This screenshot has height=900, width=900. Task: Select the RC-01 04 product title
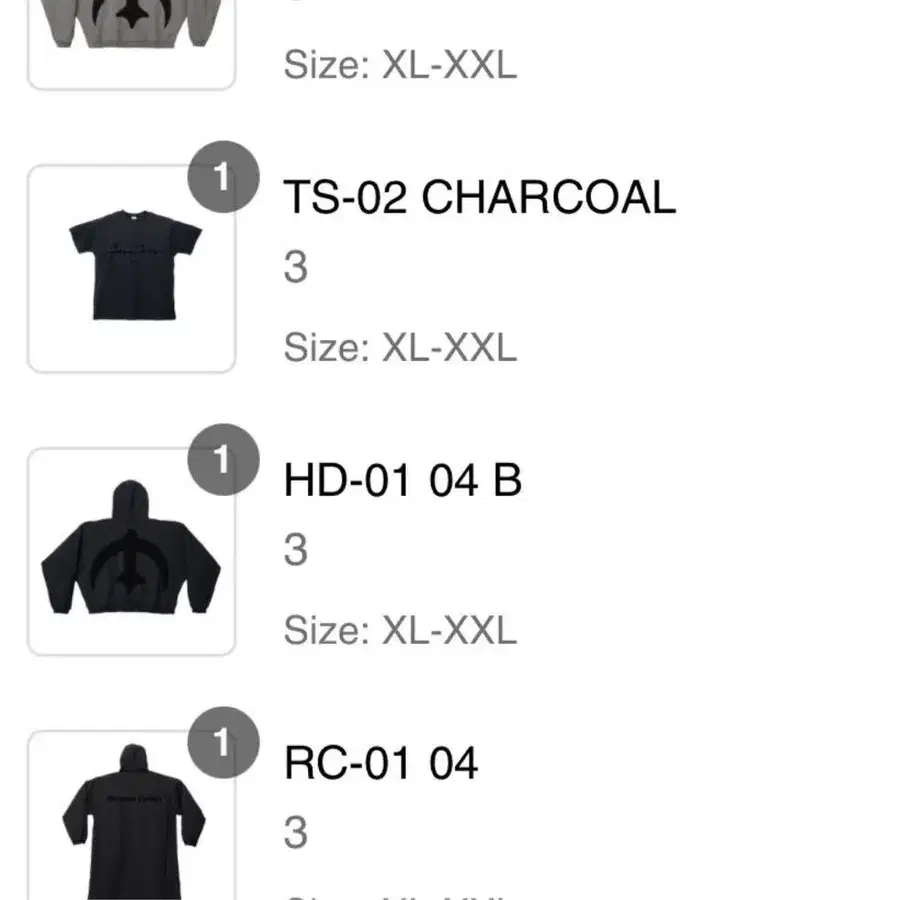pos(381,763)
